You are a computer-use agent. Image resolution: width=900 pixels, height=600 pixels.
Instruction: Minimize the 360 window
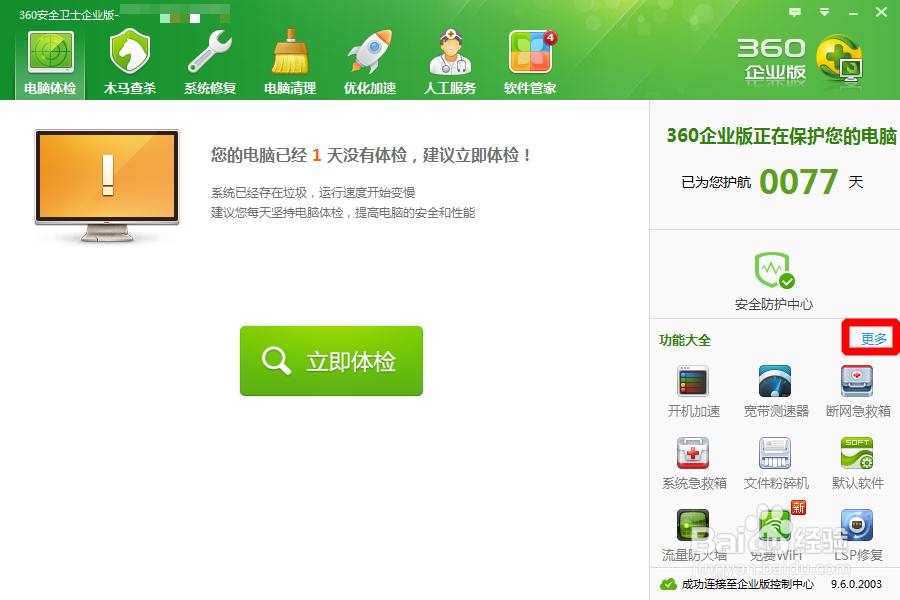click(x=854, y=13)
